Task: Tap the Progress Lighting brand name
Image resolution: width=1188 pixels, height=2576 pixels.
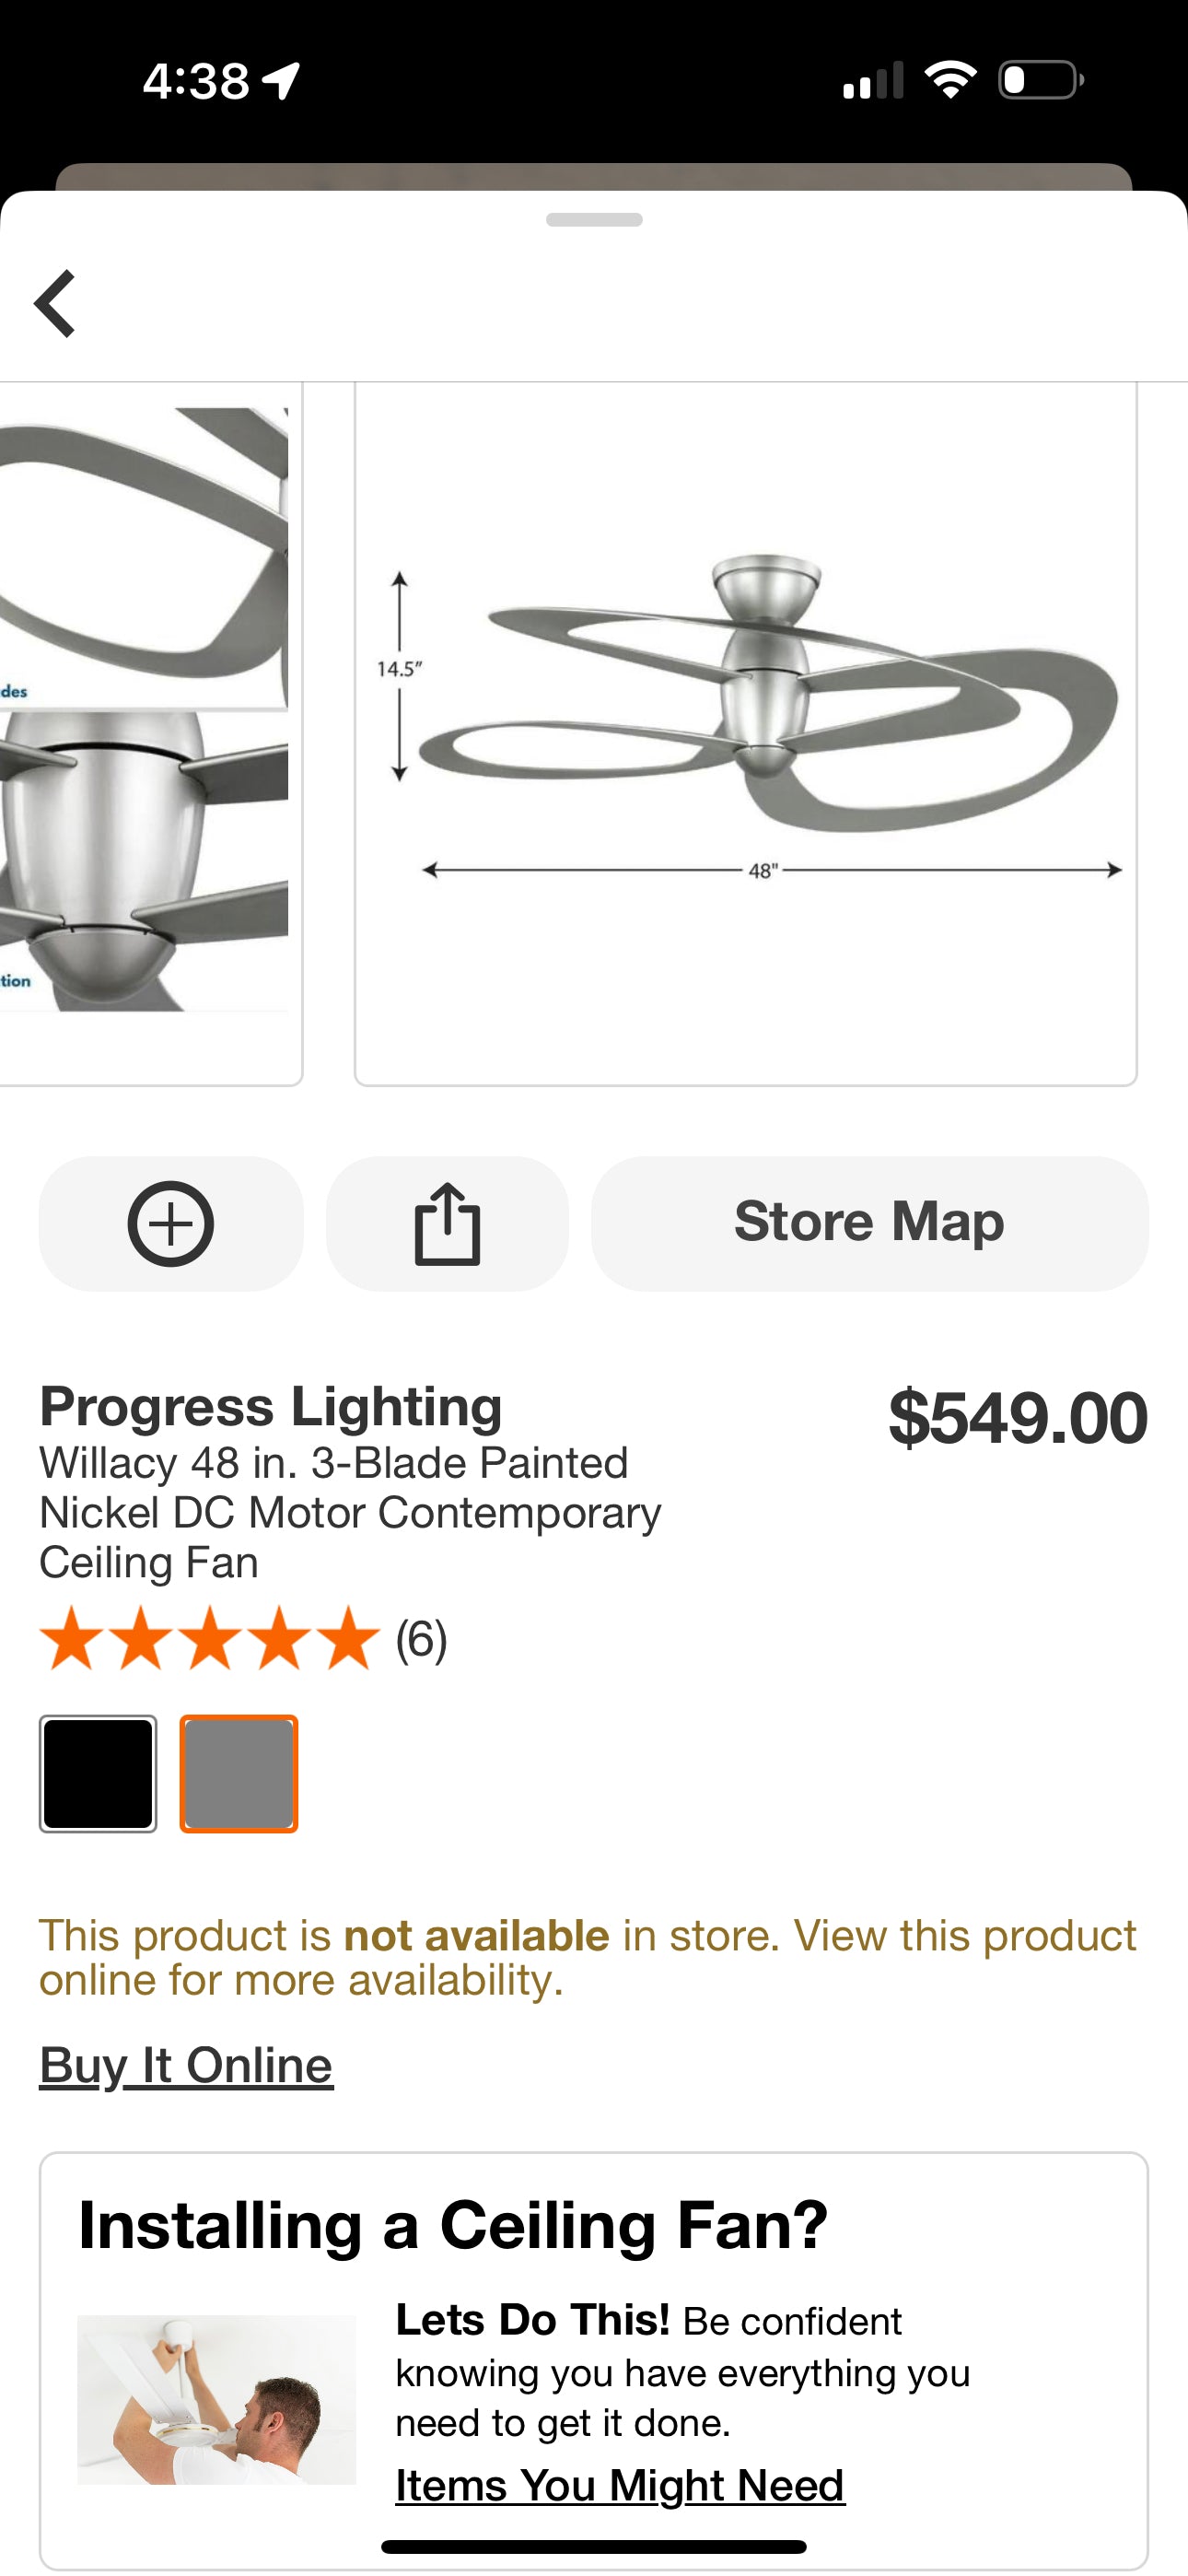Action: tap(271, 1407)
